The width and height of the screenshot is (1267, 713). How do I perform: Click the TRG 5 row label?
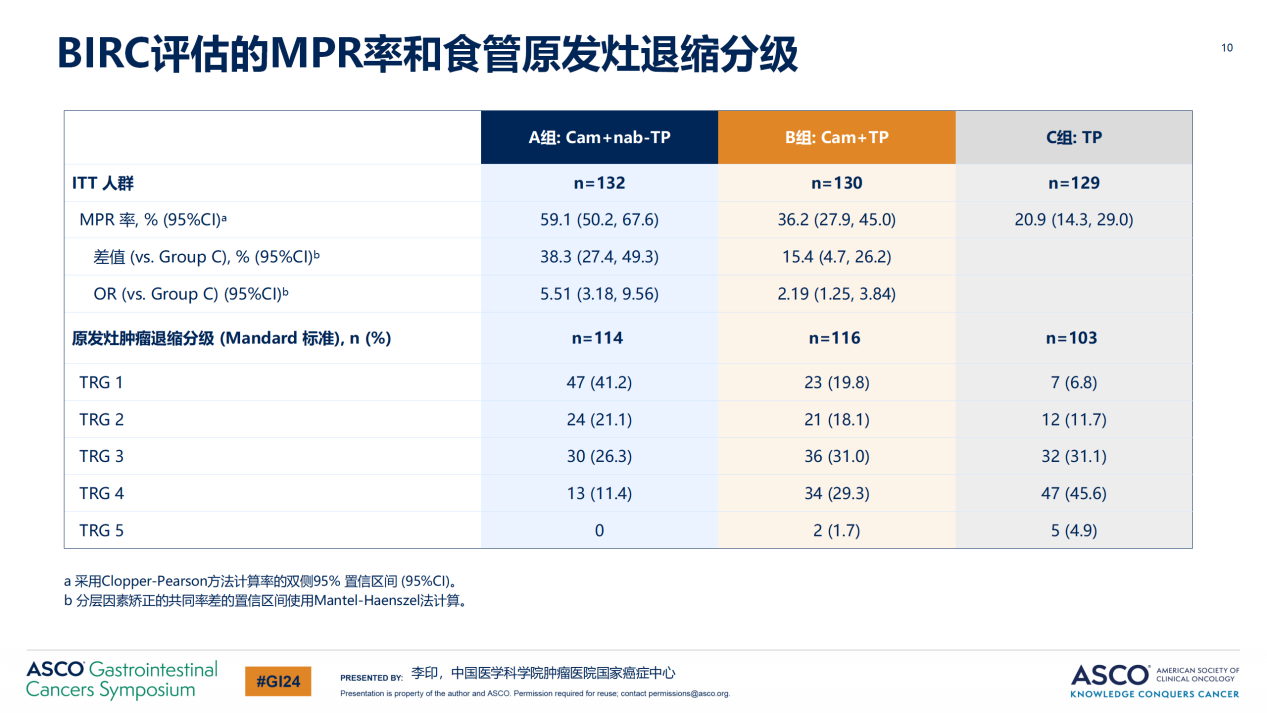pos(102,530)
